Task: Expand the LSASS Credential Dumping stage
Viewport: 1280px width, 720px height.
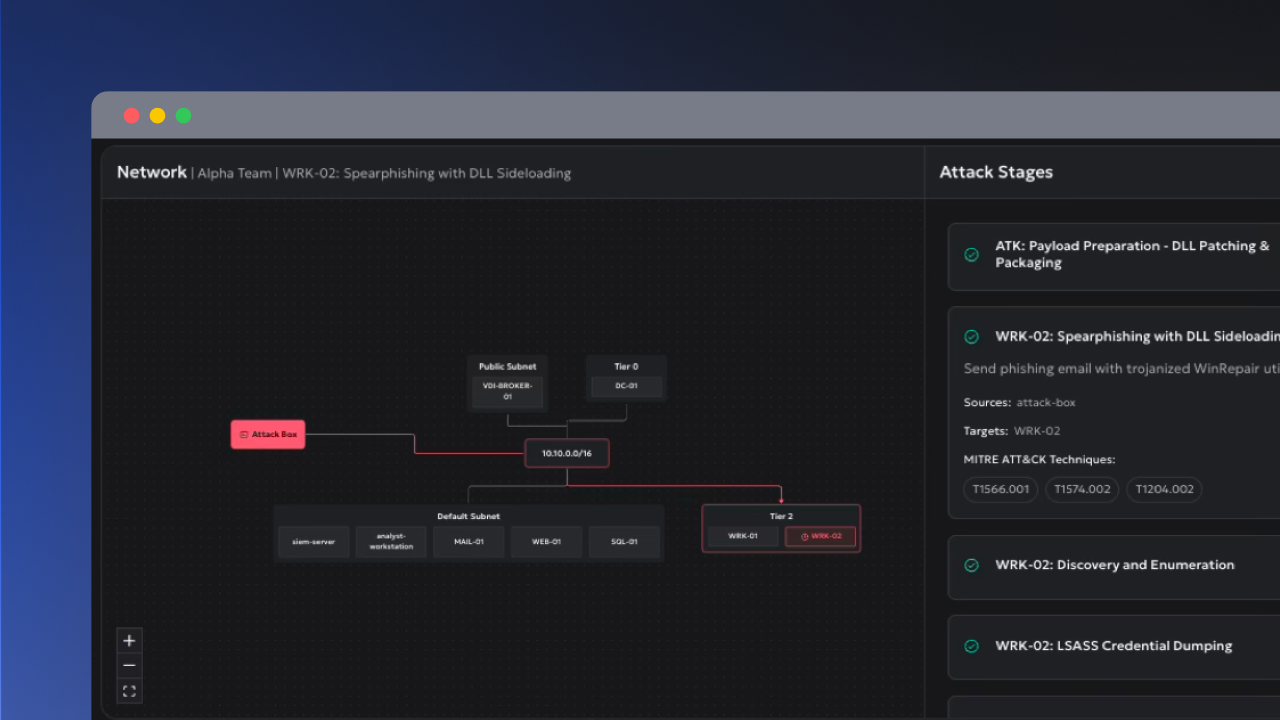Action: tap(1114, 646)
